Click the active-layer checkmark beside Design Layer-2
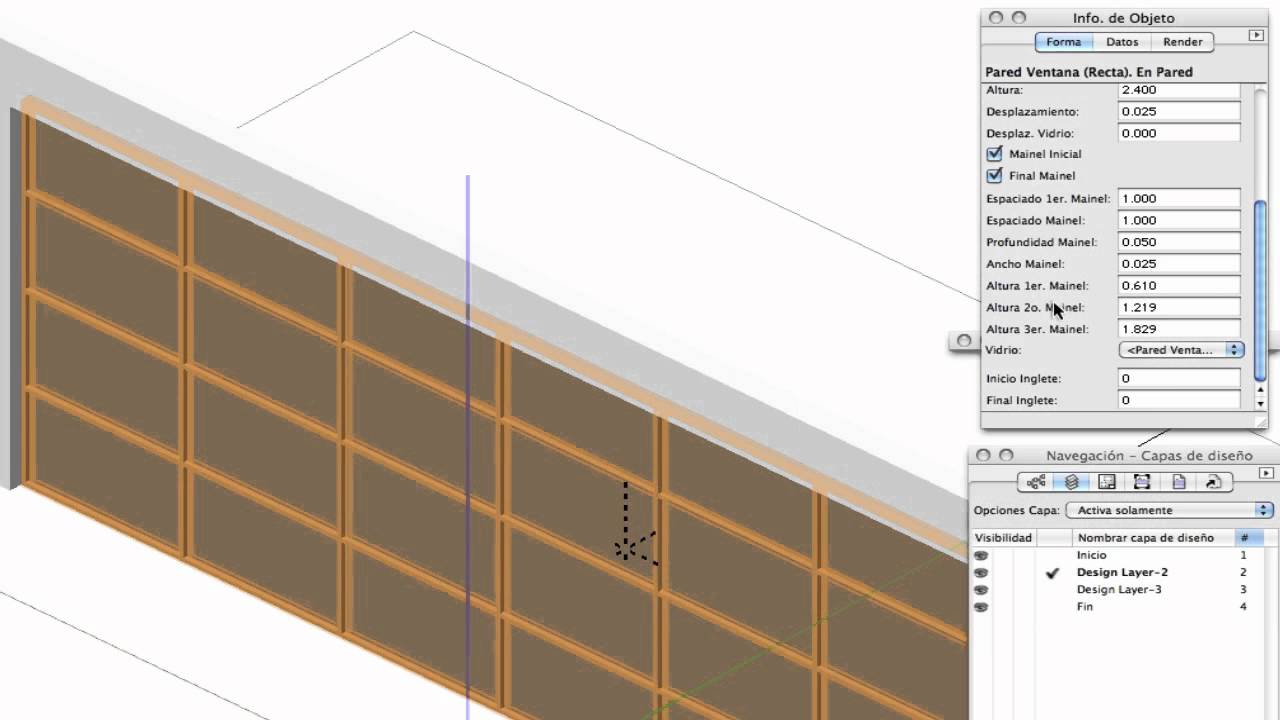Image resolution: width=1280 pixels, height=720 pixels. pyautogui.click(x=1052, y=573)
